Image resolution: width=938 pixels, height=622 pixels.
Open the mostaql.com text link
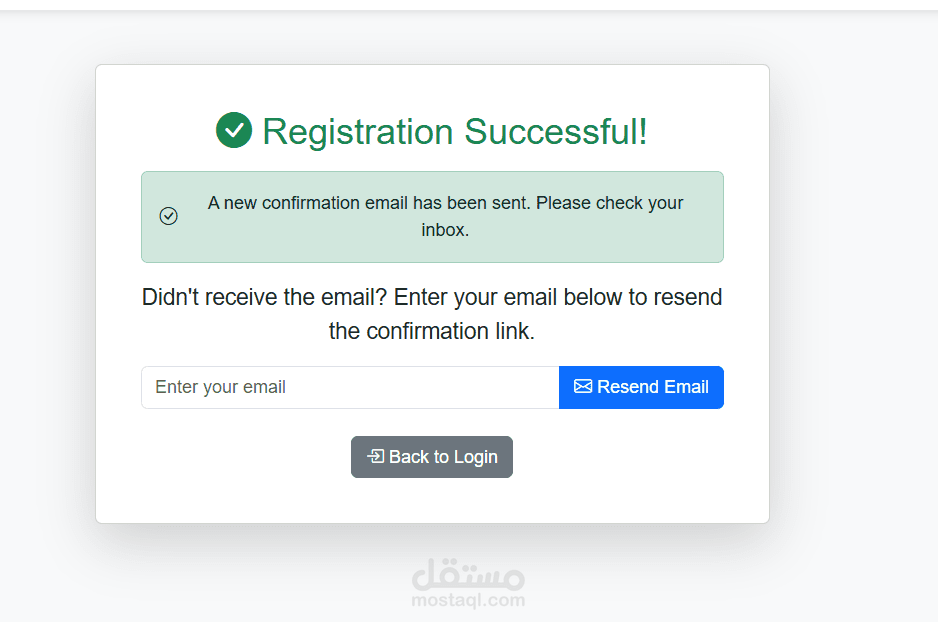(x=468, y=600)
